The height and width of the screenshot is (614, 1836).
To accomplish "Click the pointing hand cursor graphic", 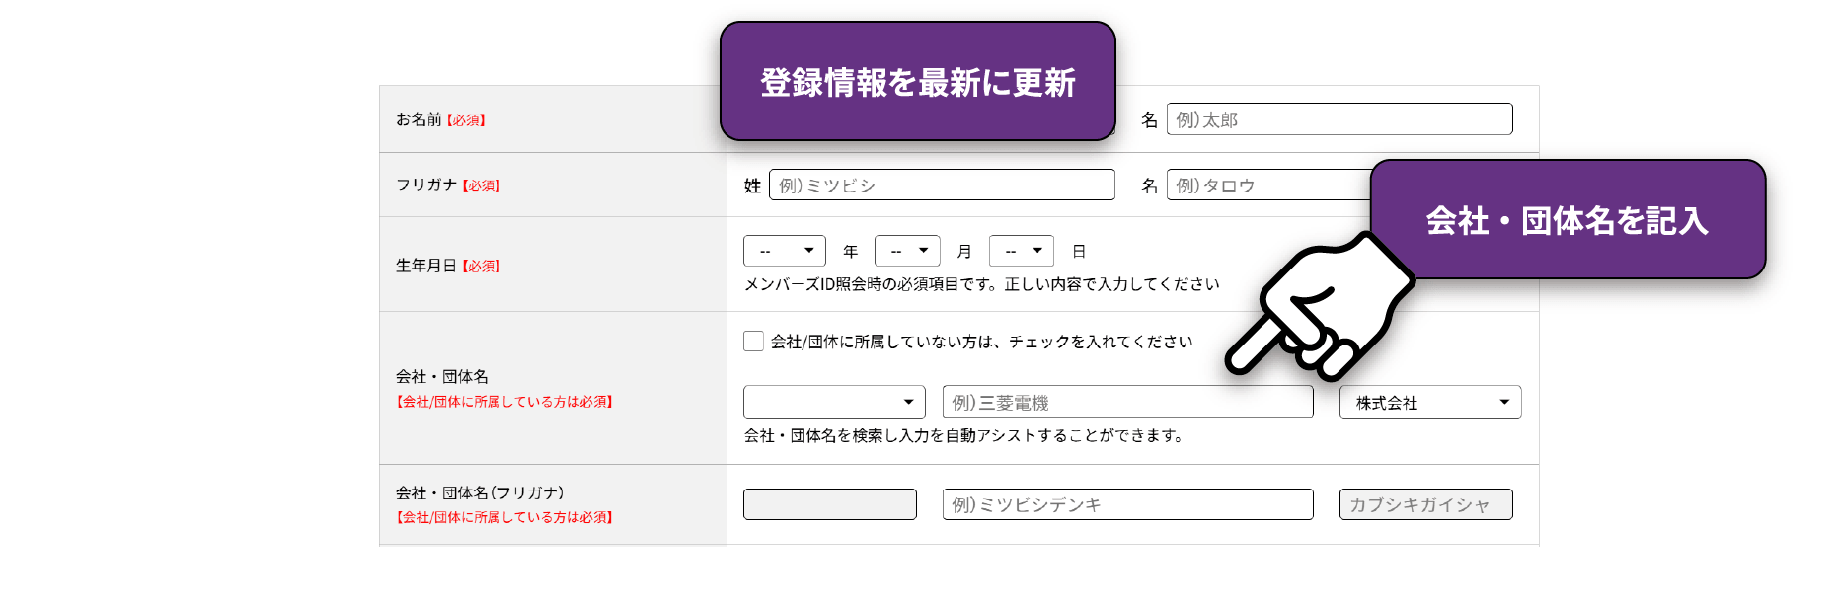I will tap(1320, 310).
